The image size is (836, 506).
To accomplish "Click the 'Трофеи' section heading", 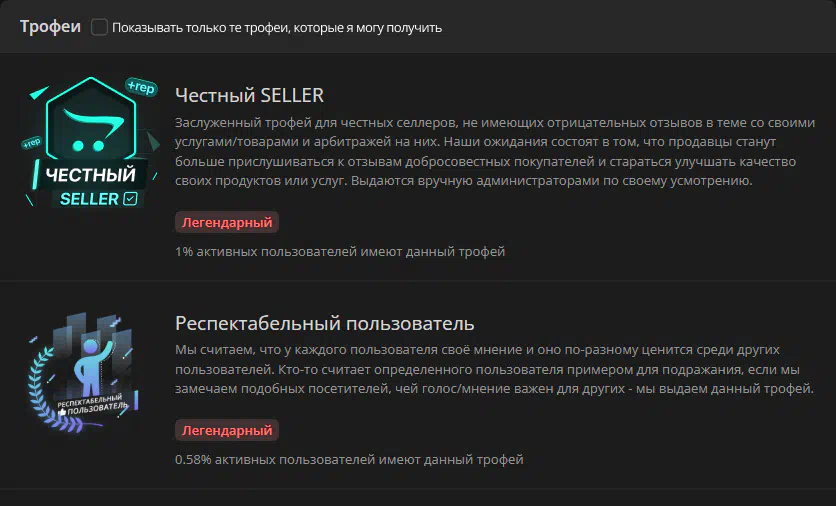I will pos(50,27).
